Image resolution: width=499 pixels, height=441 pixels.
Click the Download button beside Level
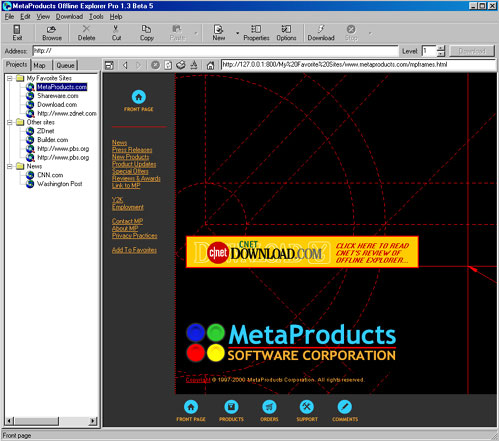[x=472, y=51]
